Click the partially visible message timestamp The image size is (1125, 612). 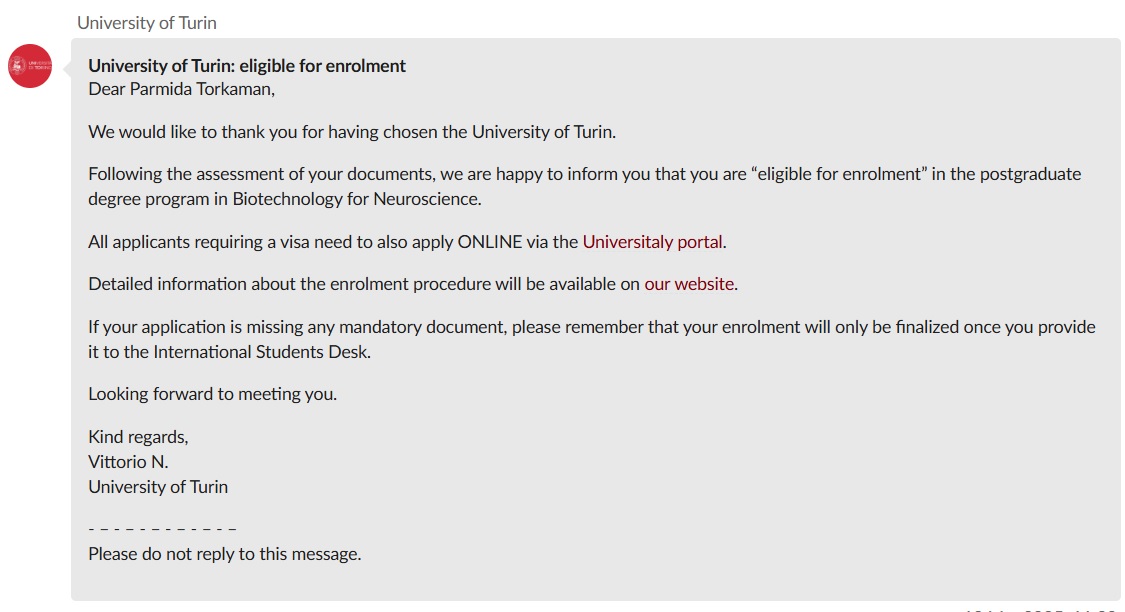coord(1041,609)
